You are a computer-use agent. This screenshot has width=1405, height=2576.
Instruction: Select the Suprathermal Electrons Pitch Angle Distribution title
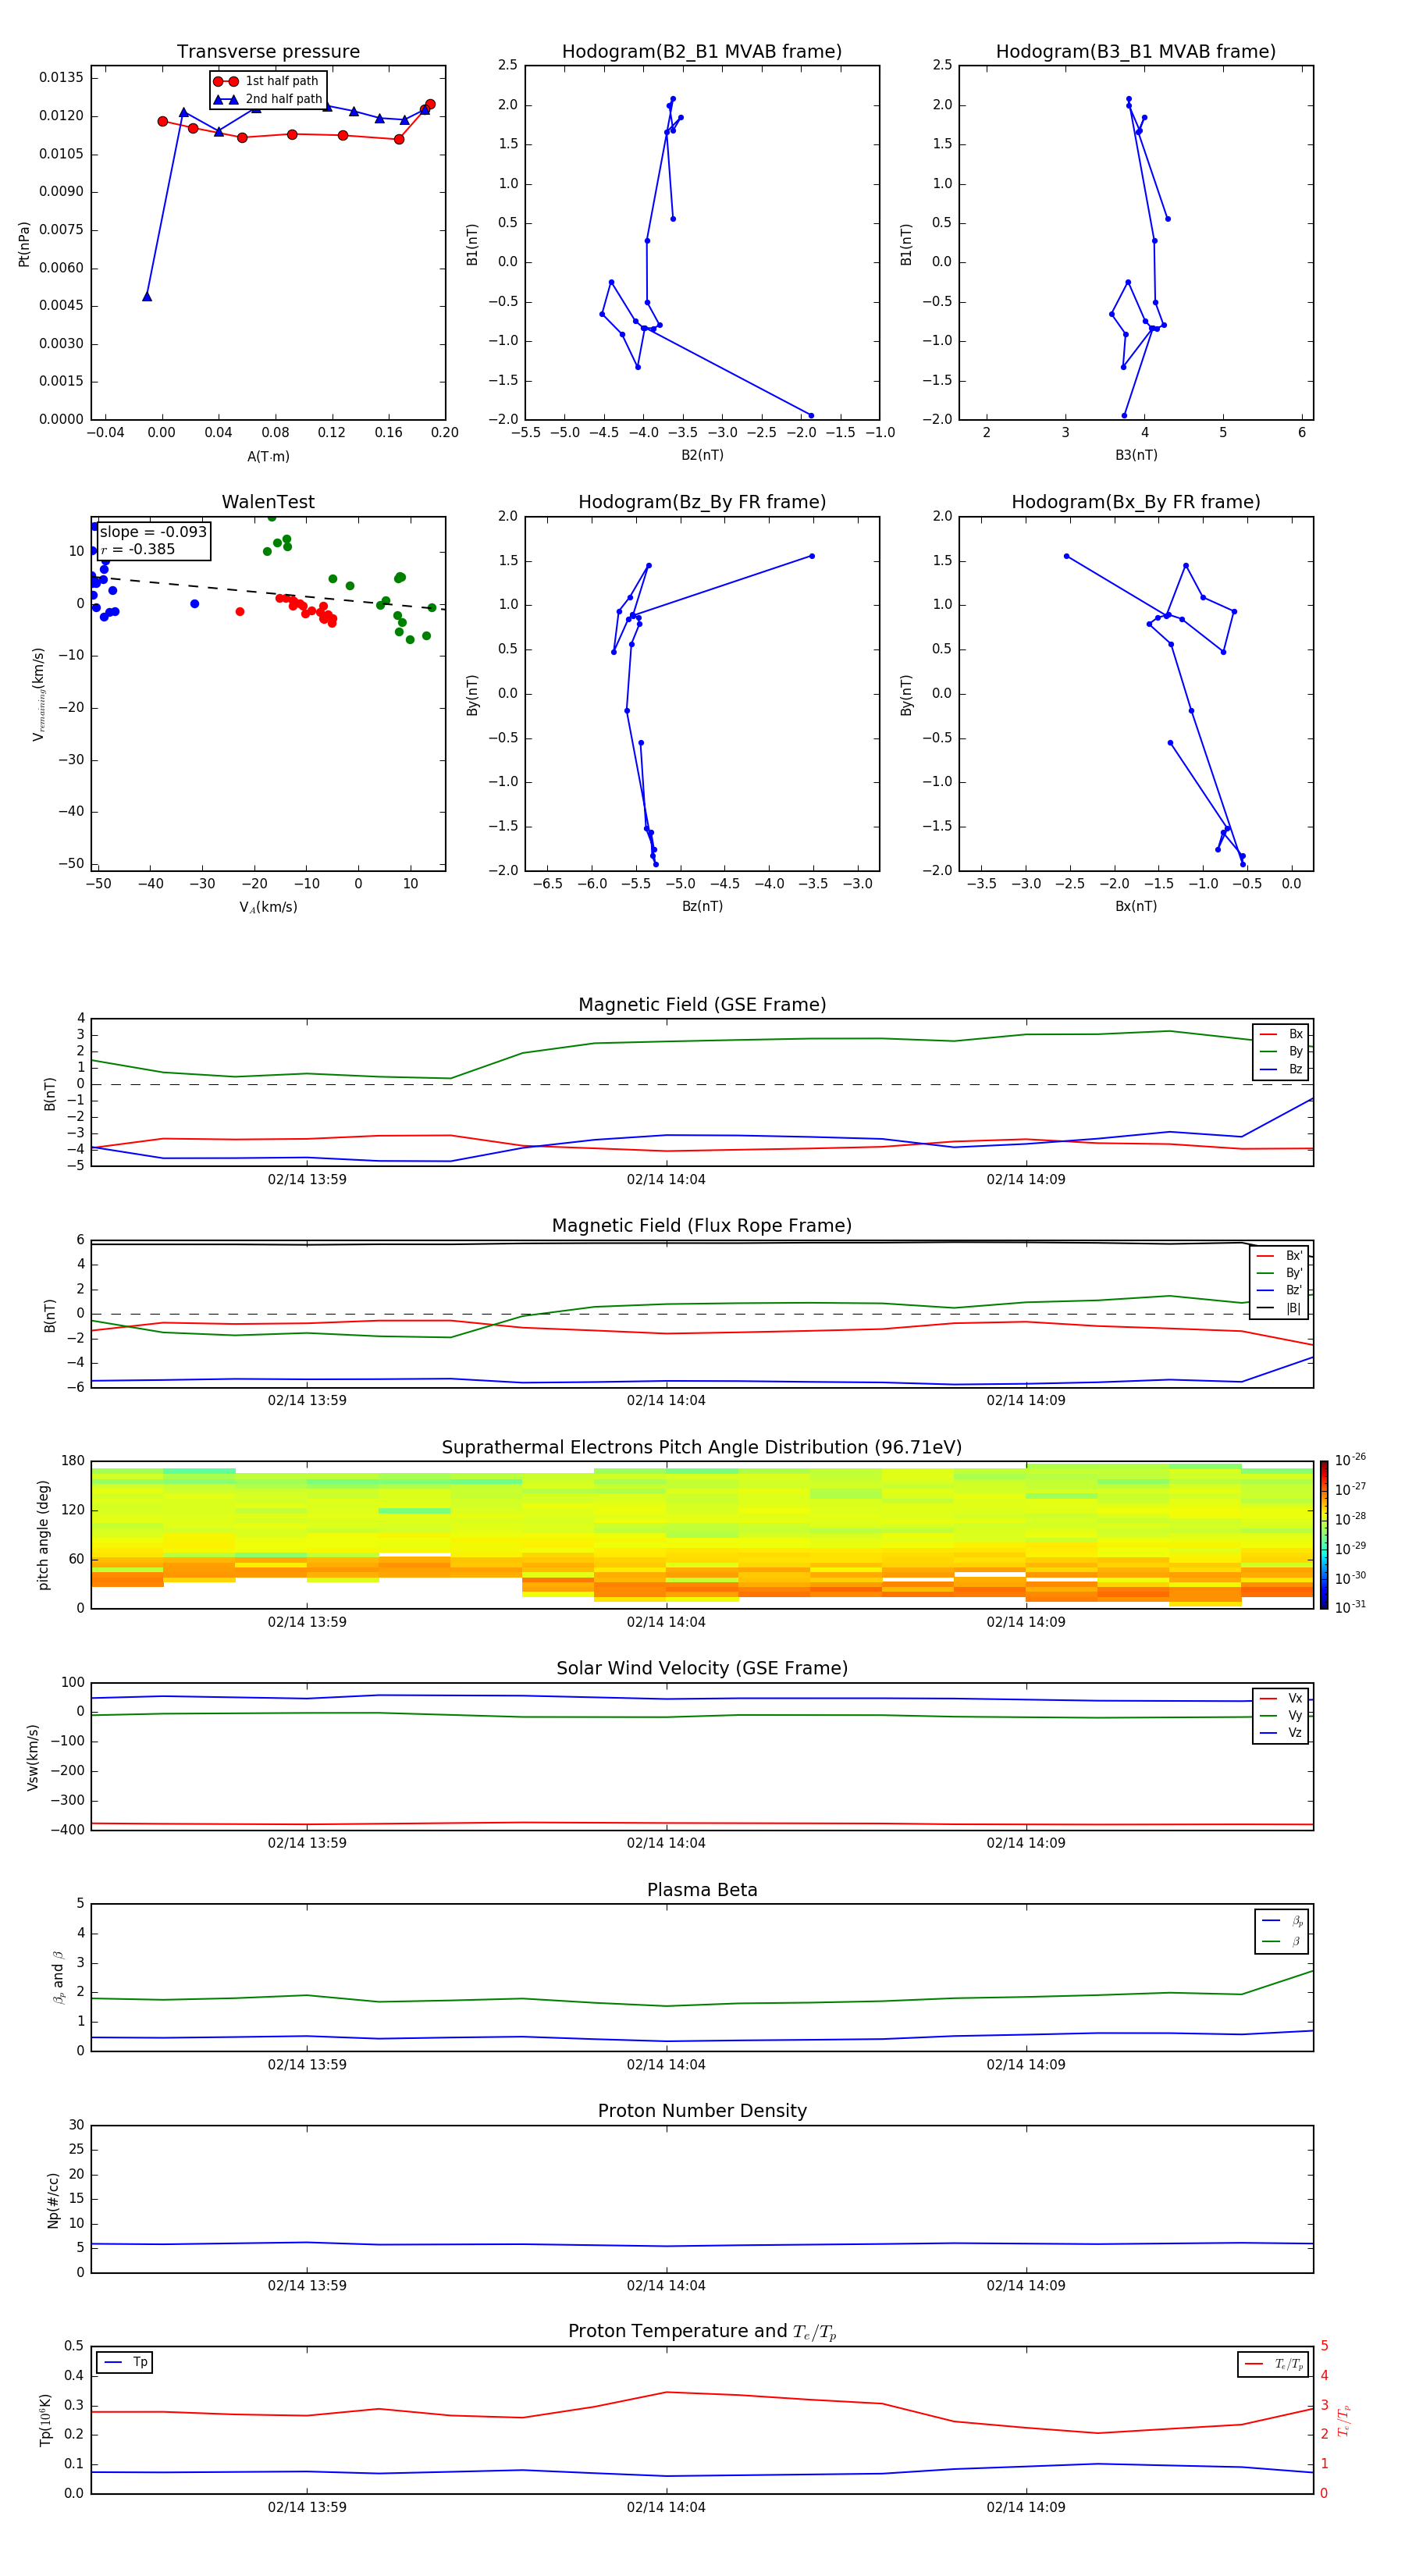tap(702, 1448)
